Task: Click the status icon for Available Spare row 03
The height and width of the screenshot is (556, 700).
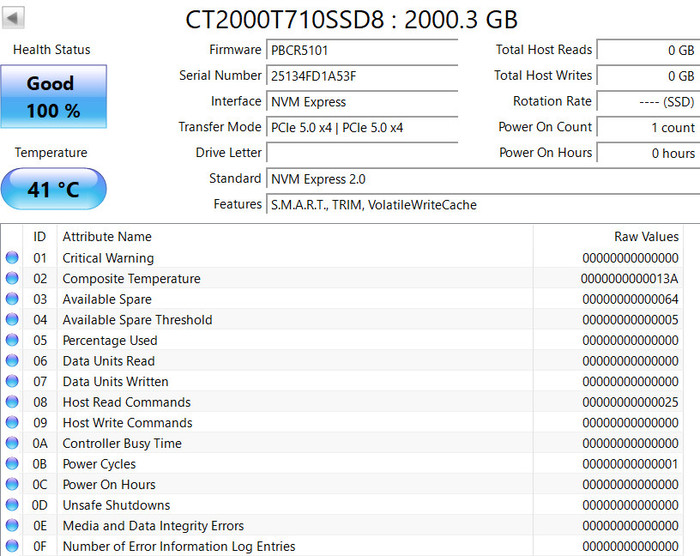Action: pos(12,299)
